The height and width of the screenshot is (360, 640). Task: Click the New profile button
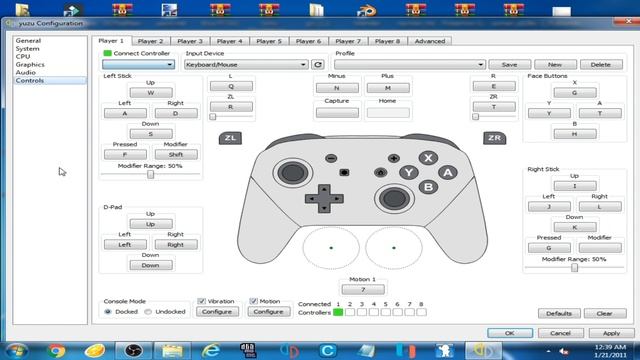tap(555, 64)
